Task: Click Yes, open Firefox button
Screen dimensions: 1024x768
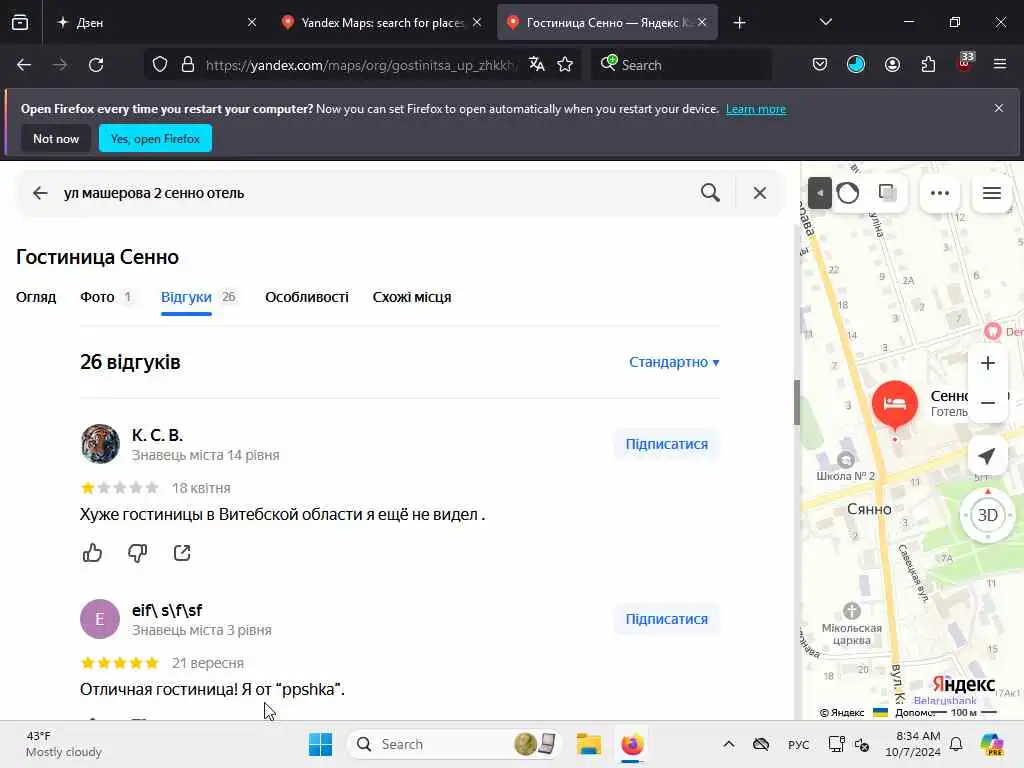Action: 155,138
